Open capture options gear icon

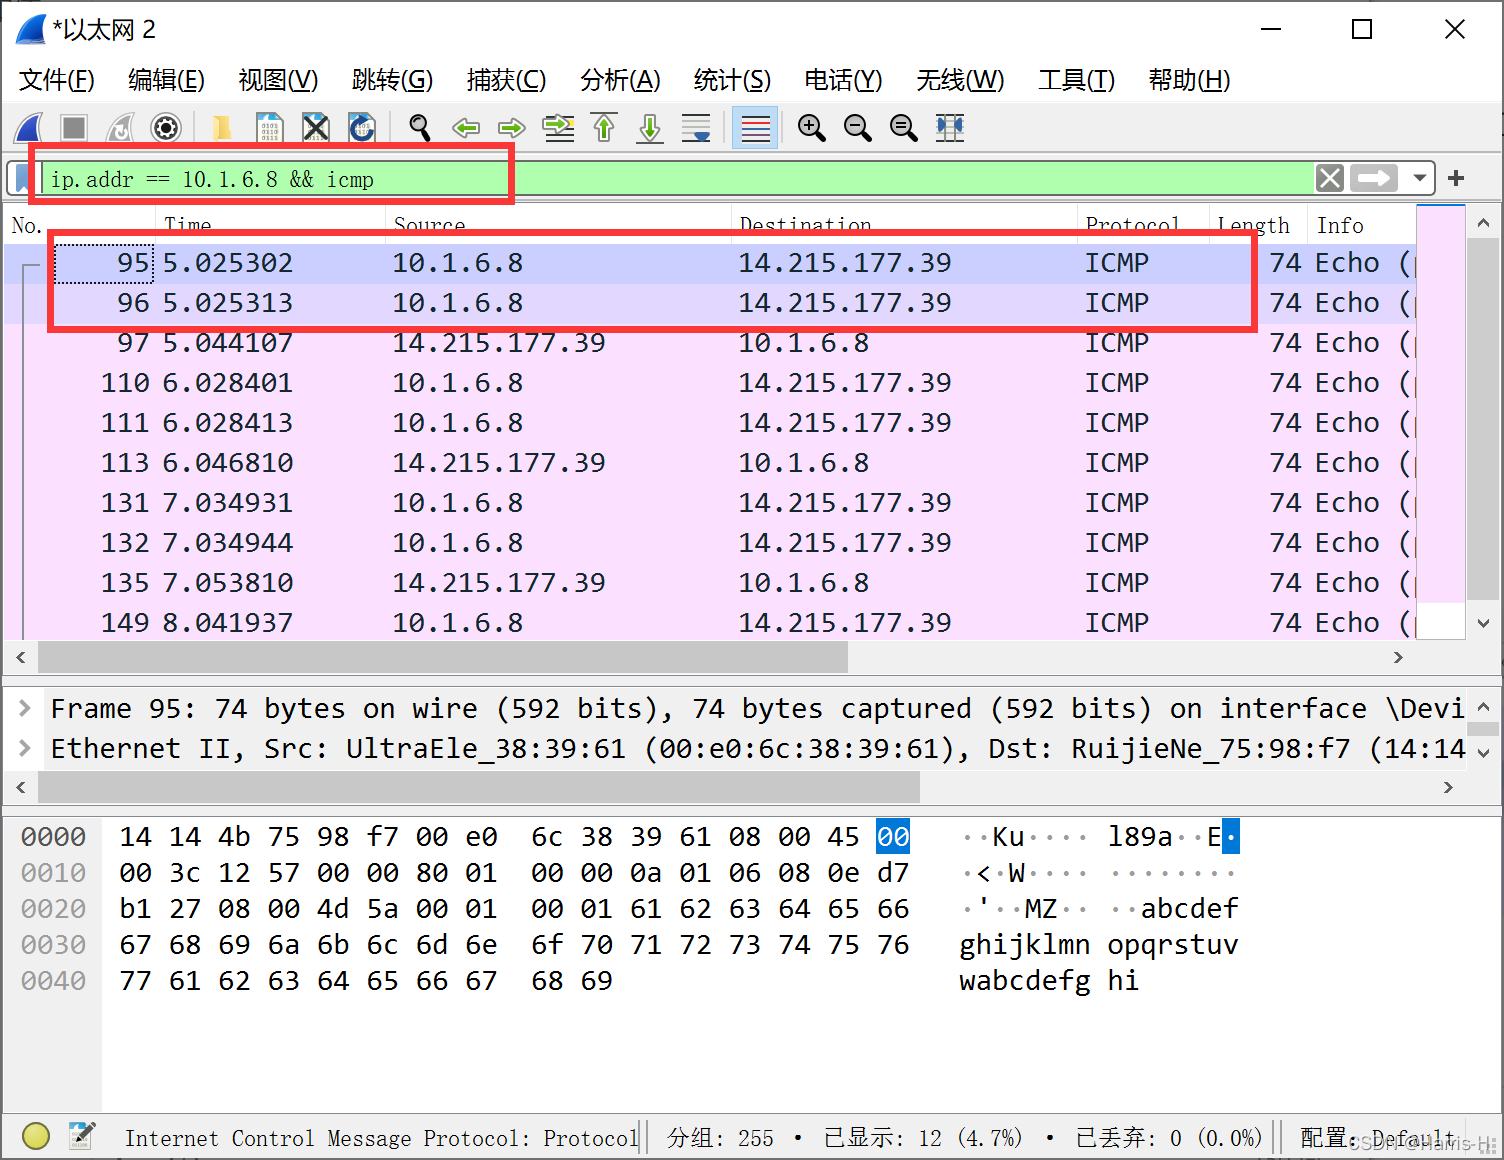[x=166, y=128]
